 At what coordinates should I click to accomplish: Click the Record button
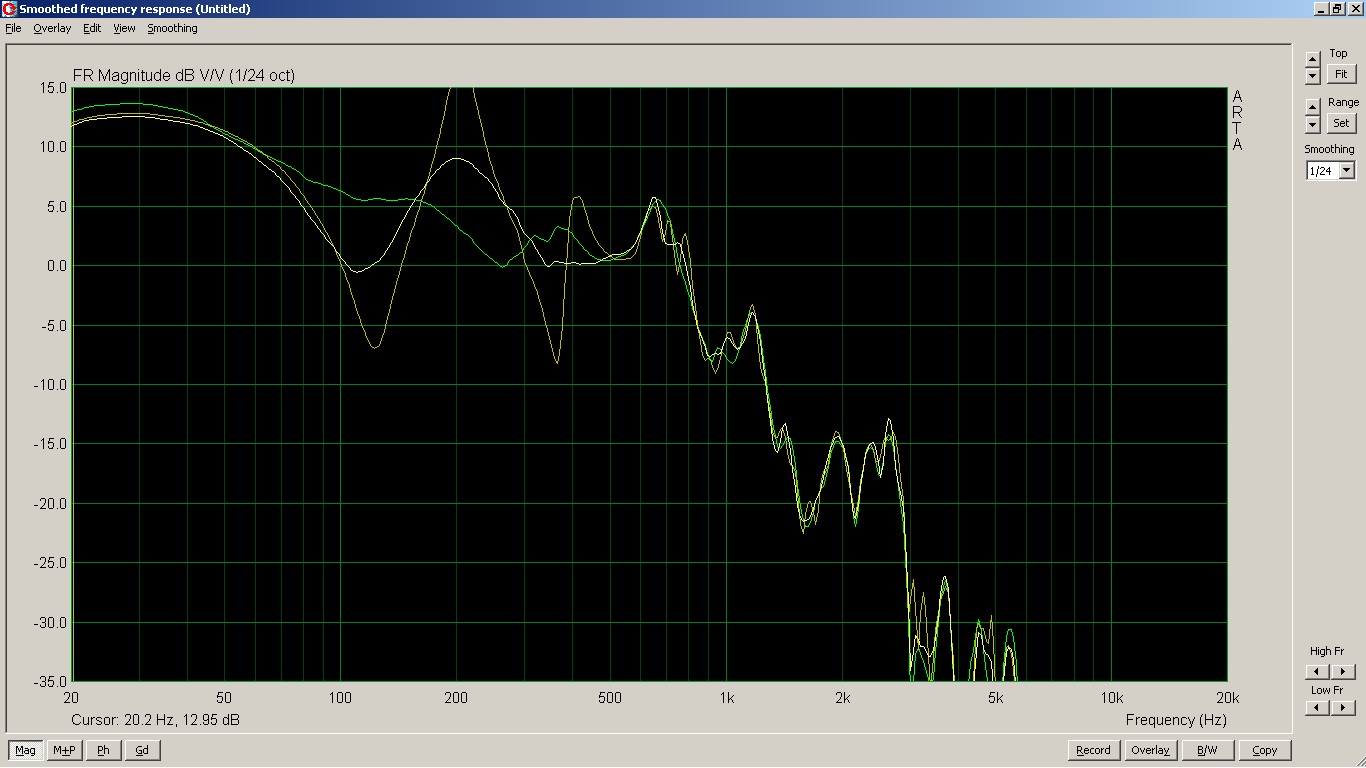pos(1093,750)
